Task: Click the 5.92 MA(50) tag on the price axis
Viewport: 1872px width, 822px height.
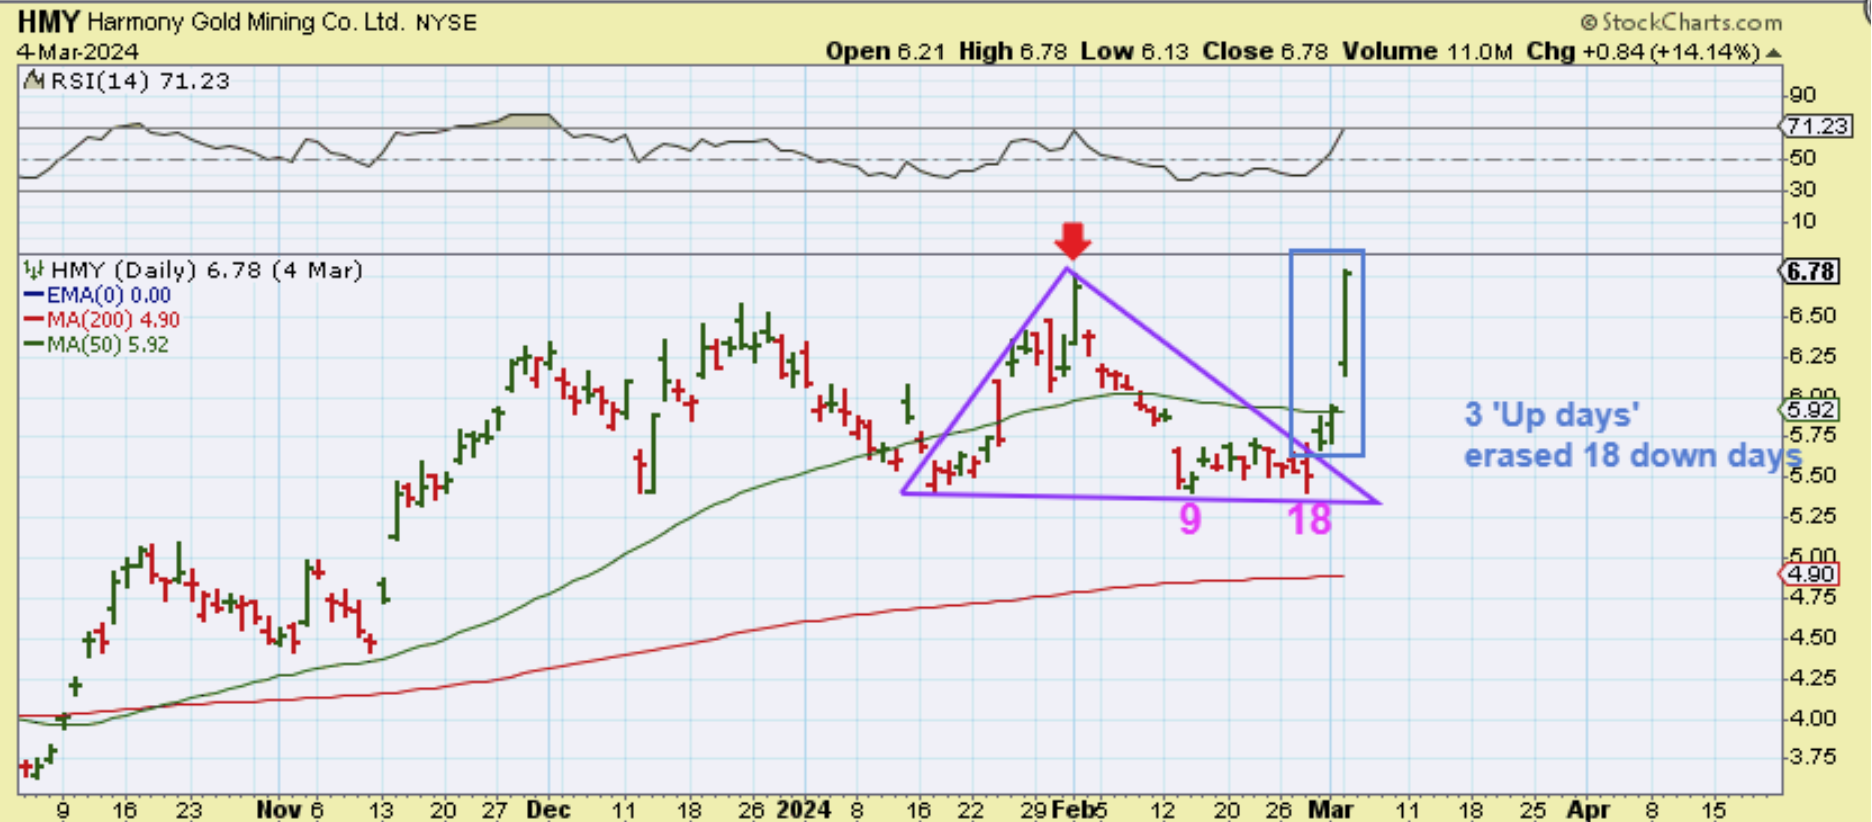Action: [x=1811, y=410]
